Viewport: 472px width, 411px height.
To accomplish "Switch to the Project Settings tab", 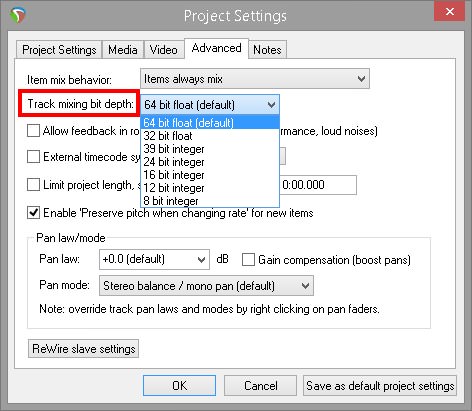I will [x=59, y=50].
